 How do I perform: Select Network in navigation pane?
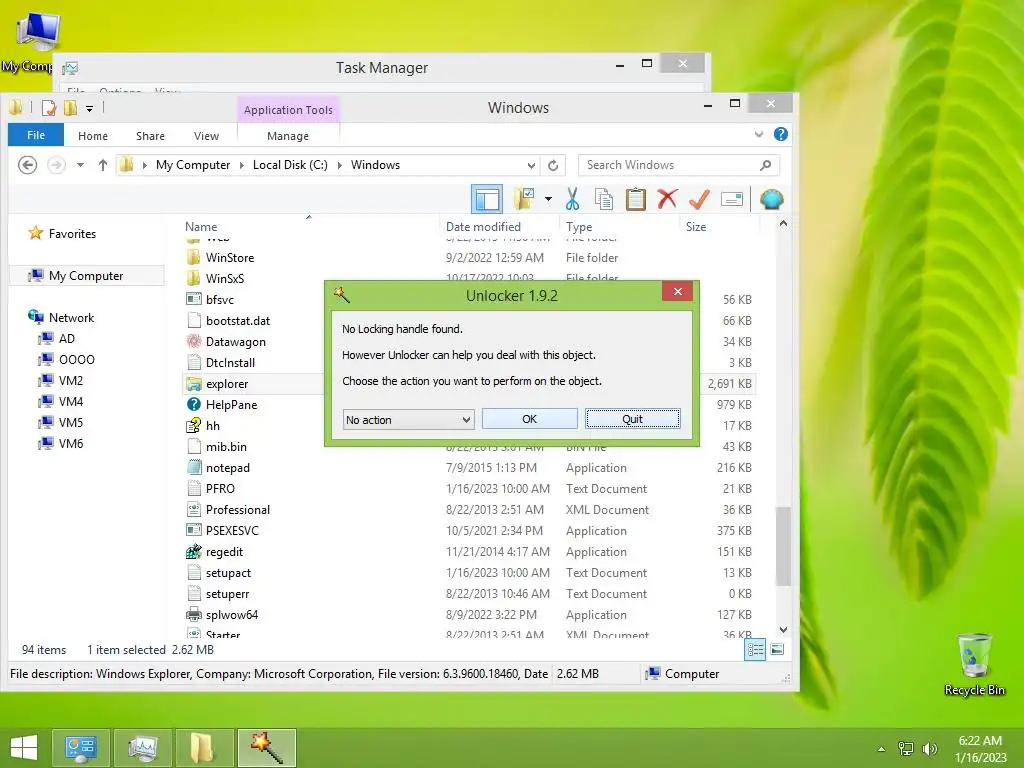[x=71, y=317]
